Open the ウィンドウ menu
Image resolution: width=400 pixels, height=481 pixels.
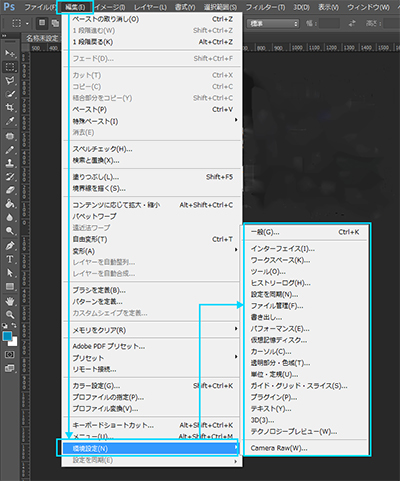coord(368,7)
